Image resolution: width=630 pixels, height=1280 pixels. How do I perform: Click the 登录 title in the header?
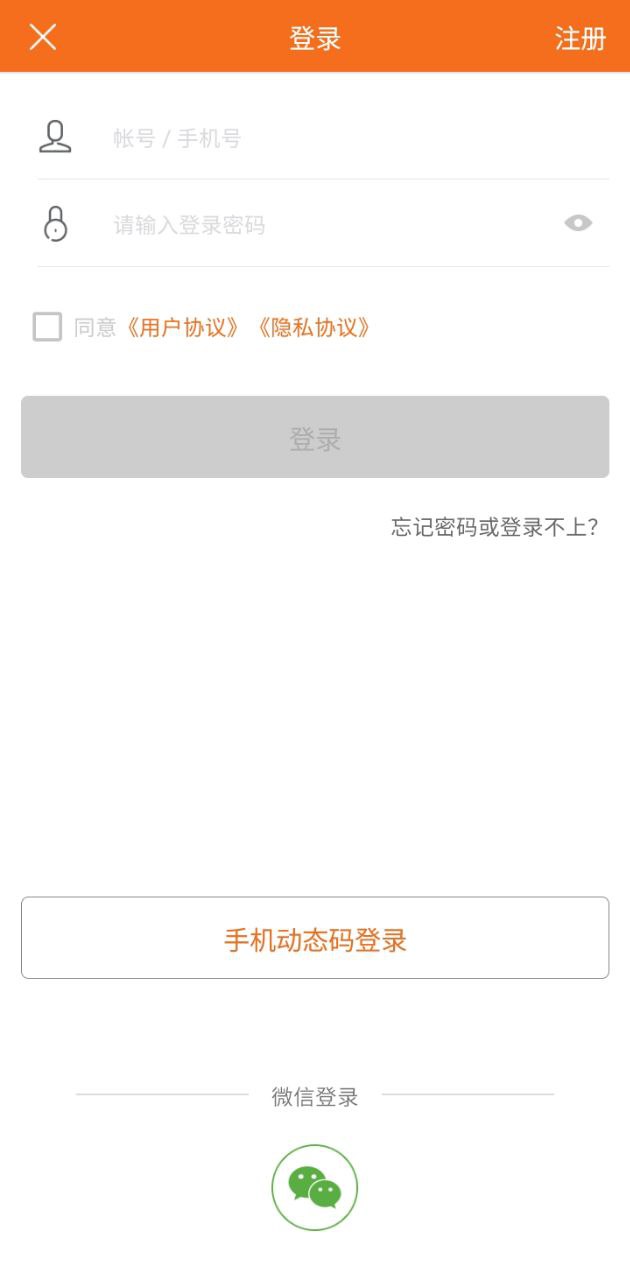(x=315, y=38)
